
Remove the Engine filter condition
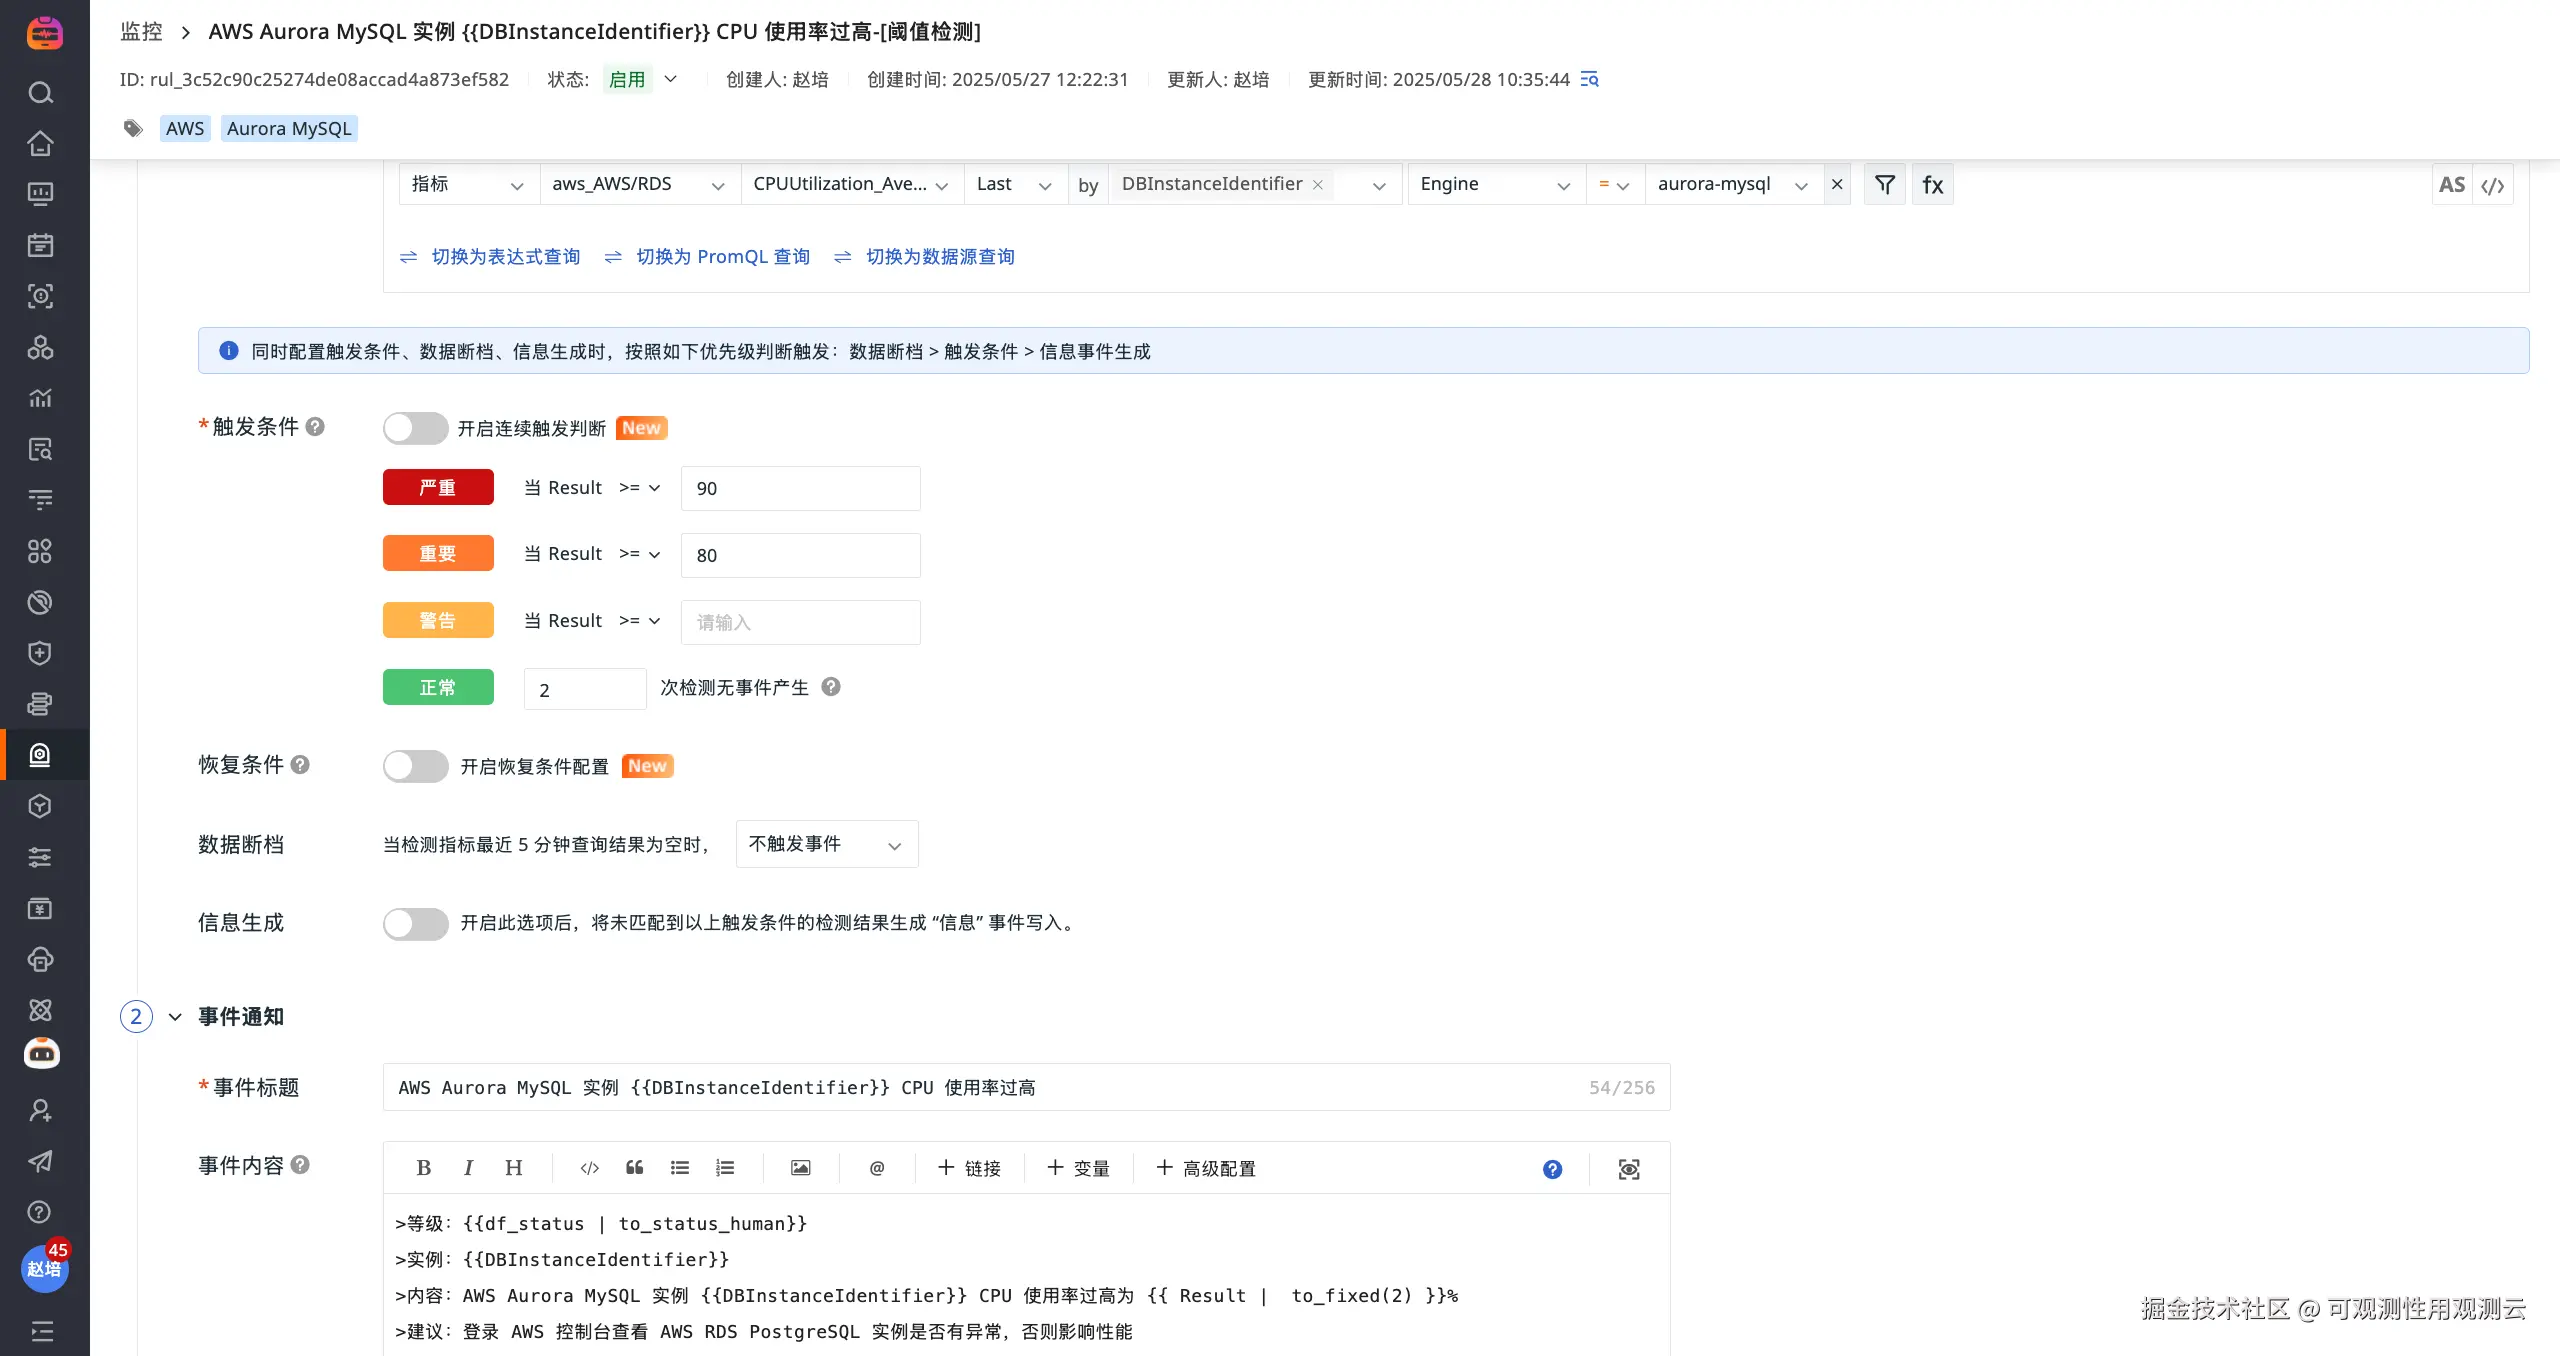pos(1837,184)
